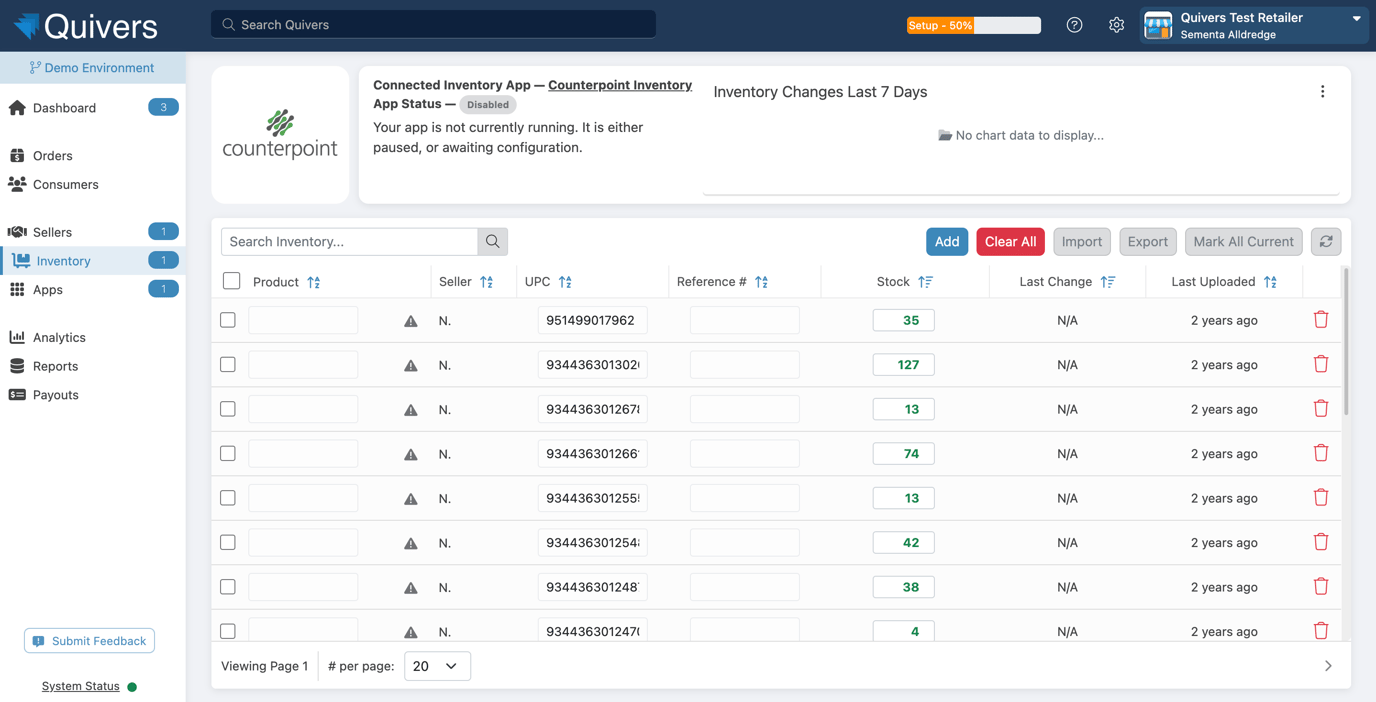Go to next page using right chevron
Image resolution: width=1376 pixels, height=702 pixels.
1327,666
